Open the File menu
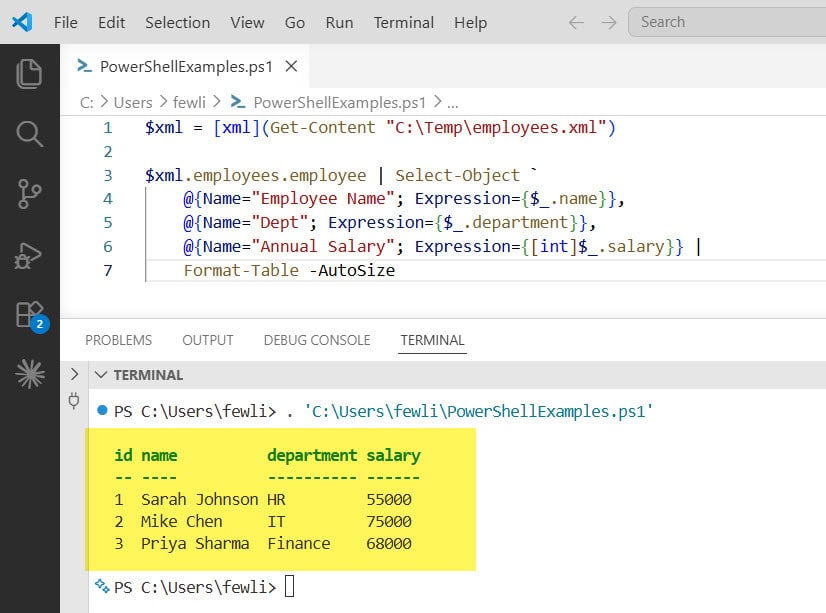This screenshot has height=613, width=826. 66,23
